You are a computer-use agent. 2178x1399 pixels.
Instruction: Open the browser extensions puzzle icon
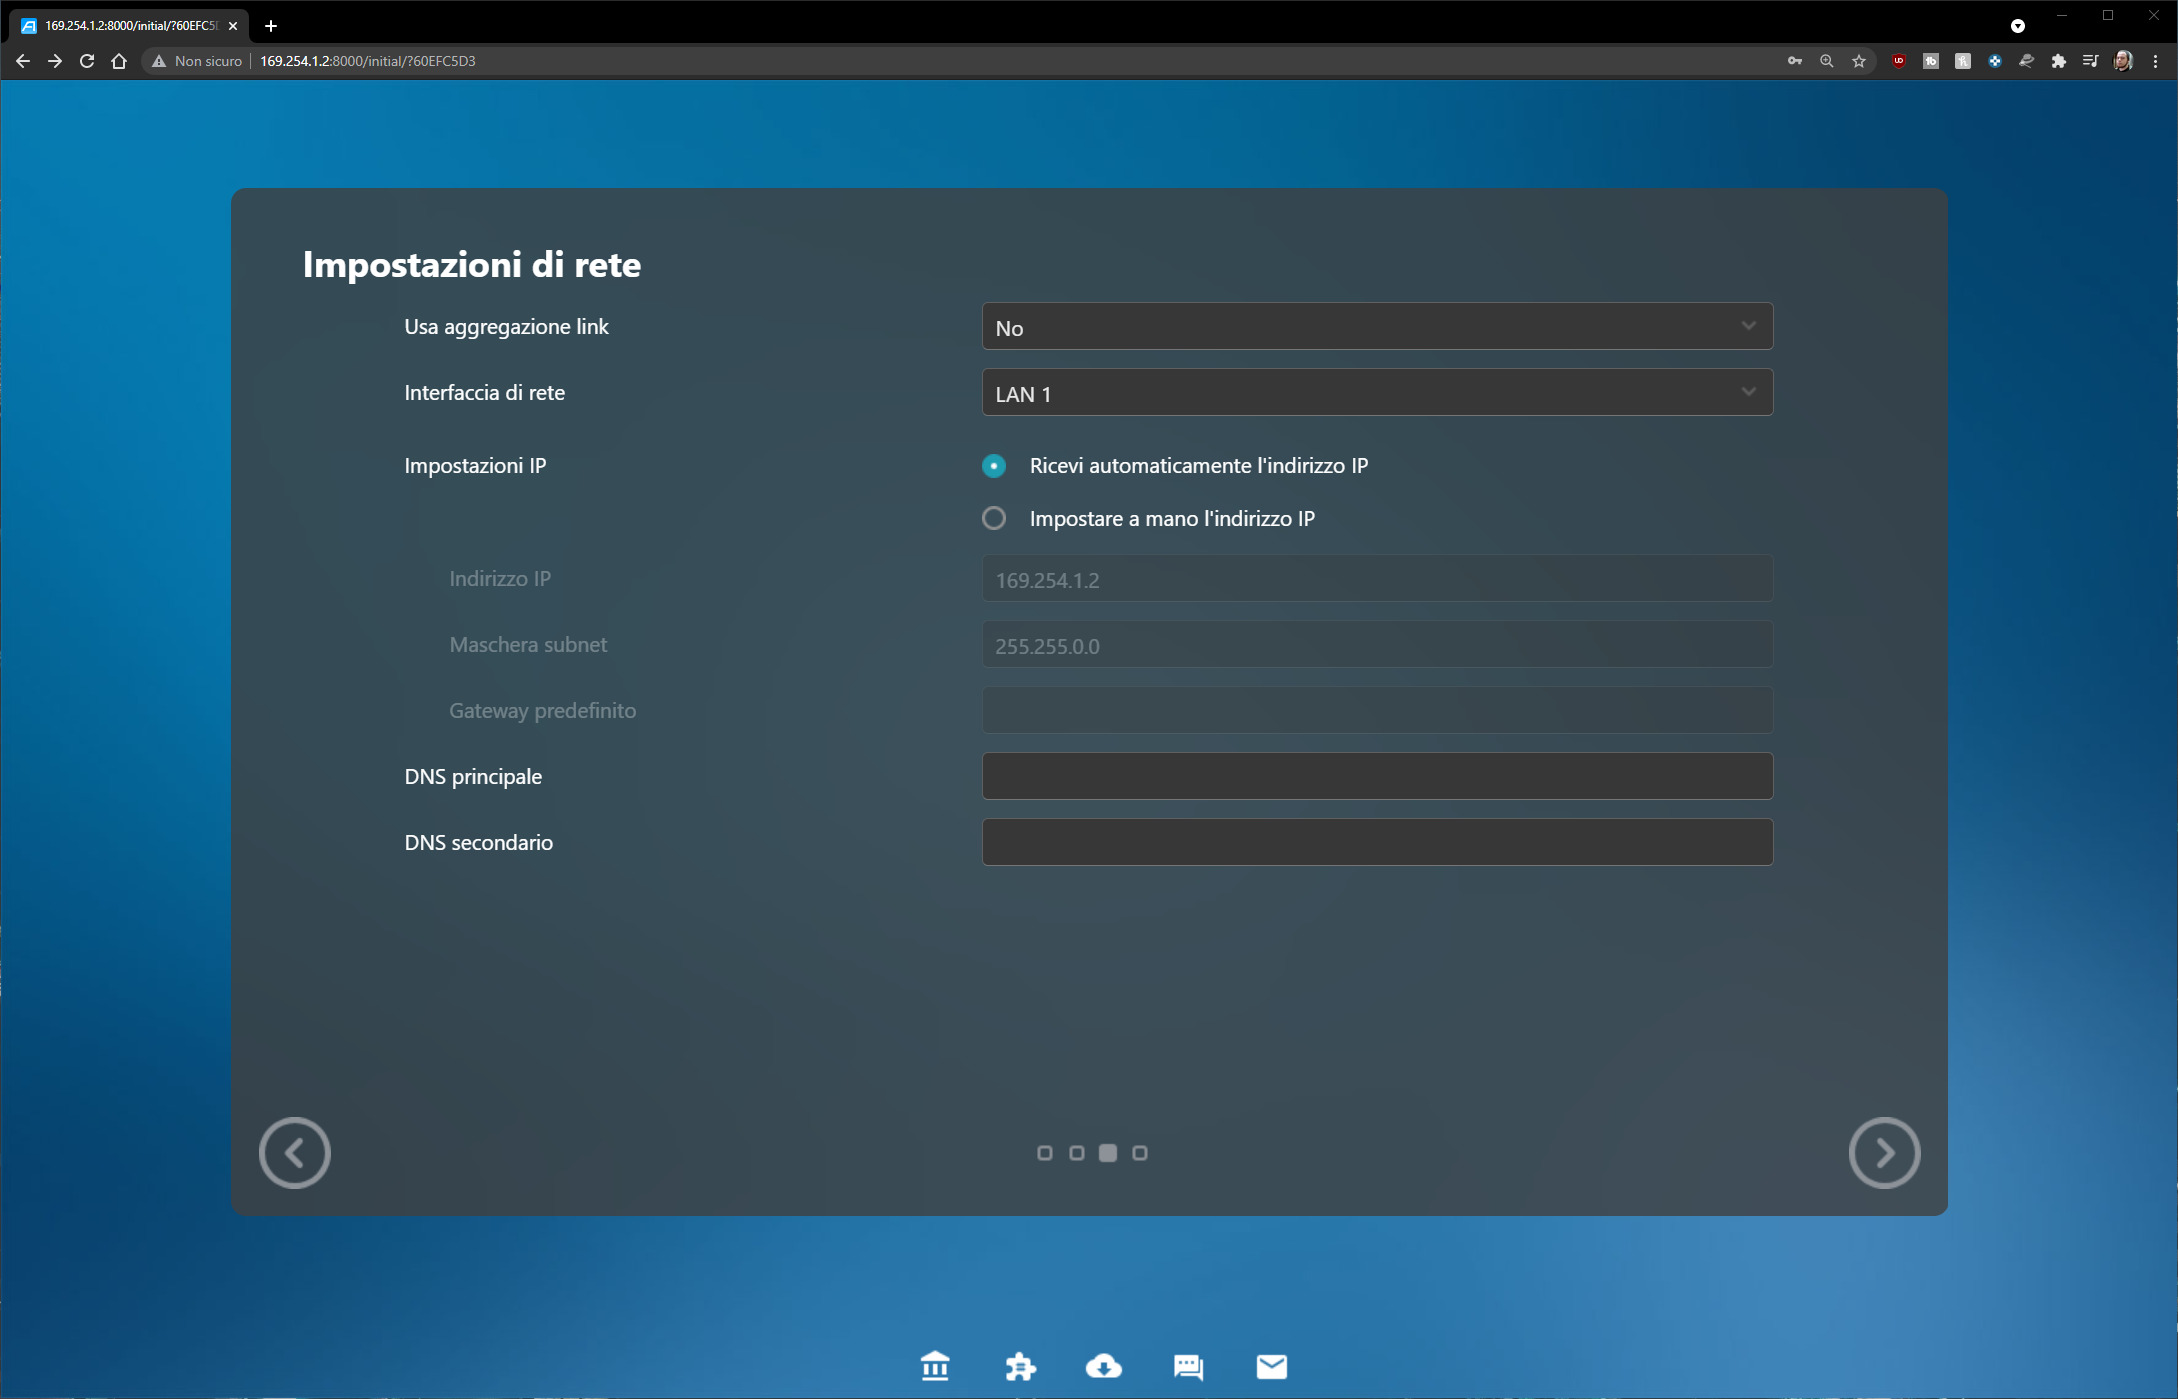pos(2058,61)
